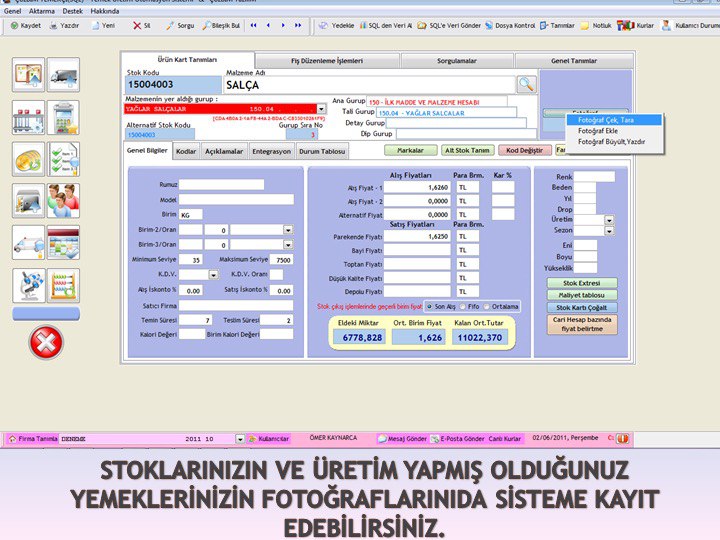Click the Rumuz input field
The image size is (720, 540).
point(222,185)
